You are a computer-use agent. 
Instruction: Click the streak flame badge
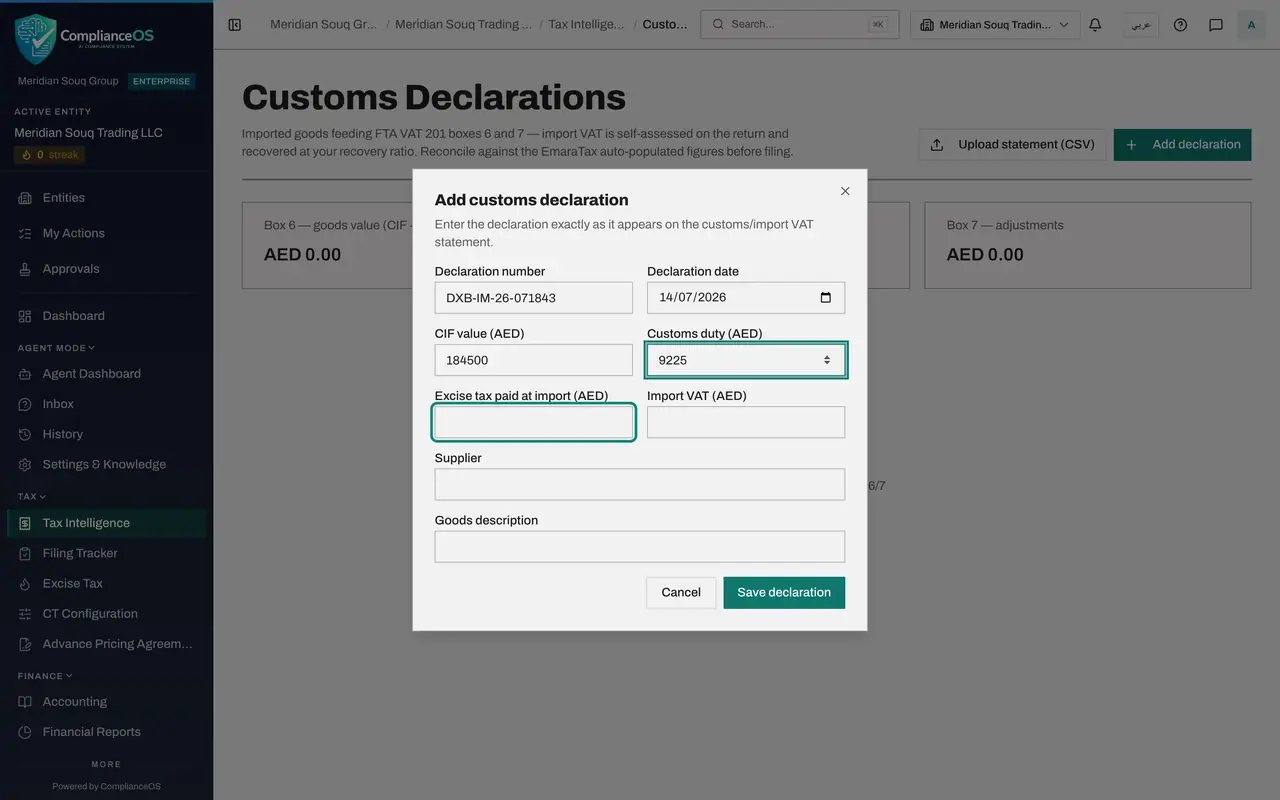point(50,155)
